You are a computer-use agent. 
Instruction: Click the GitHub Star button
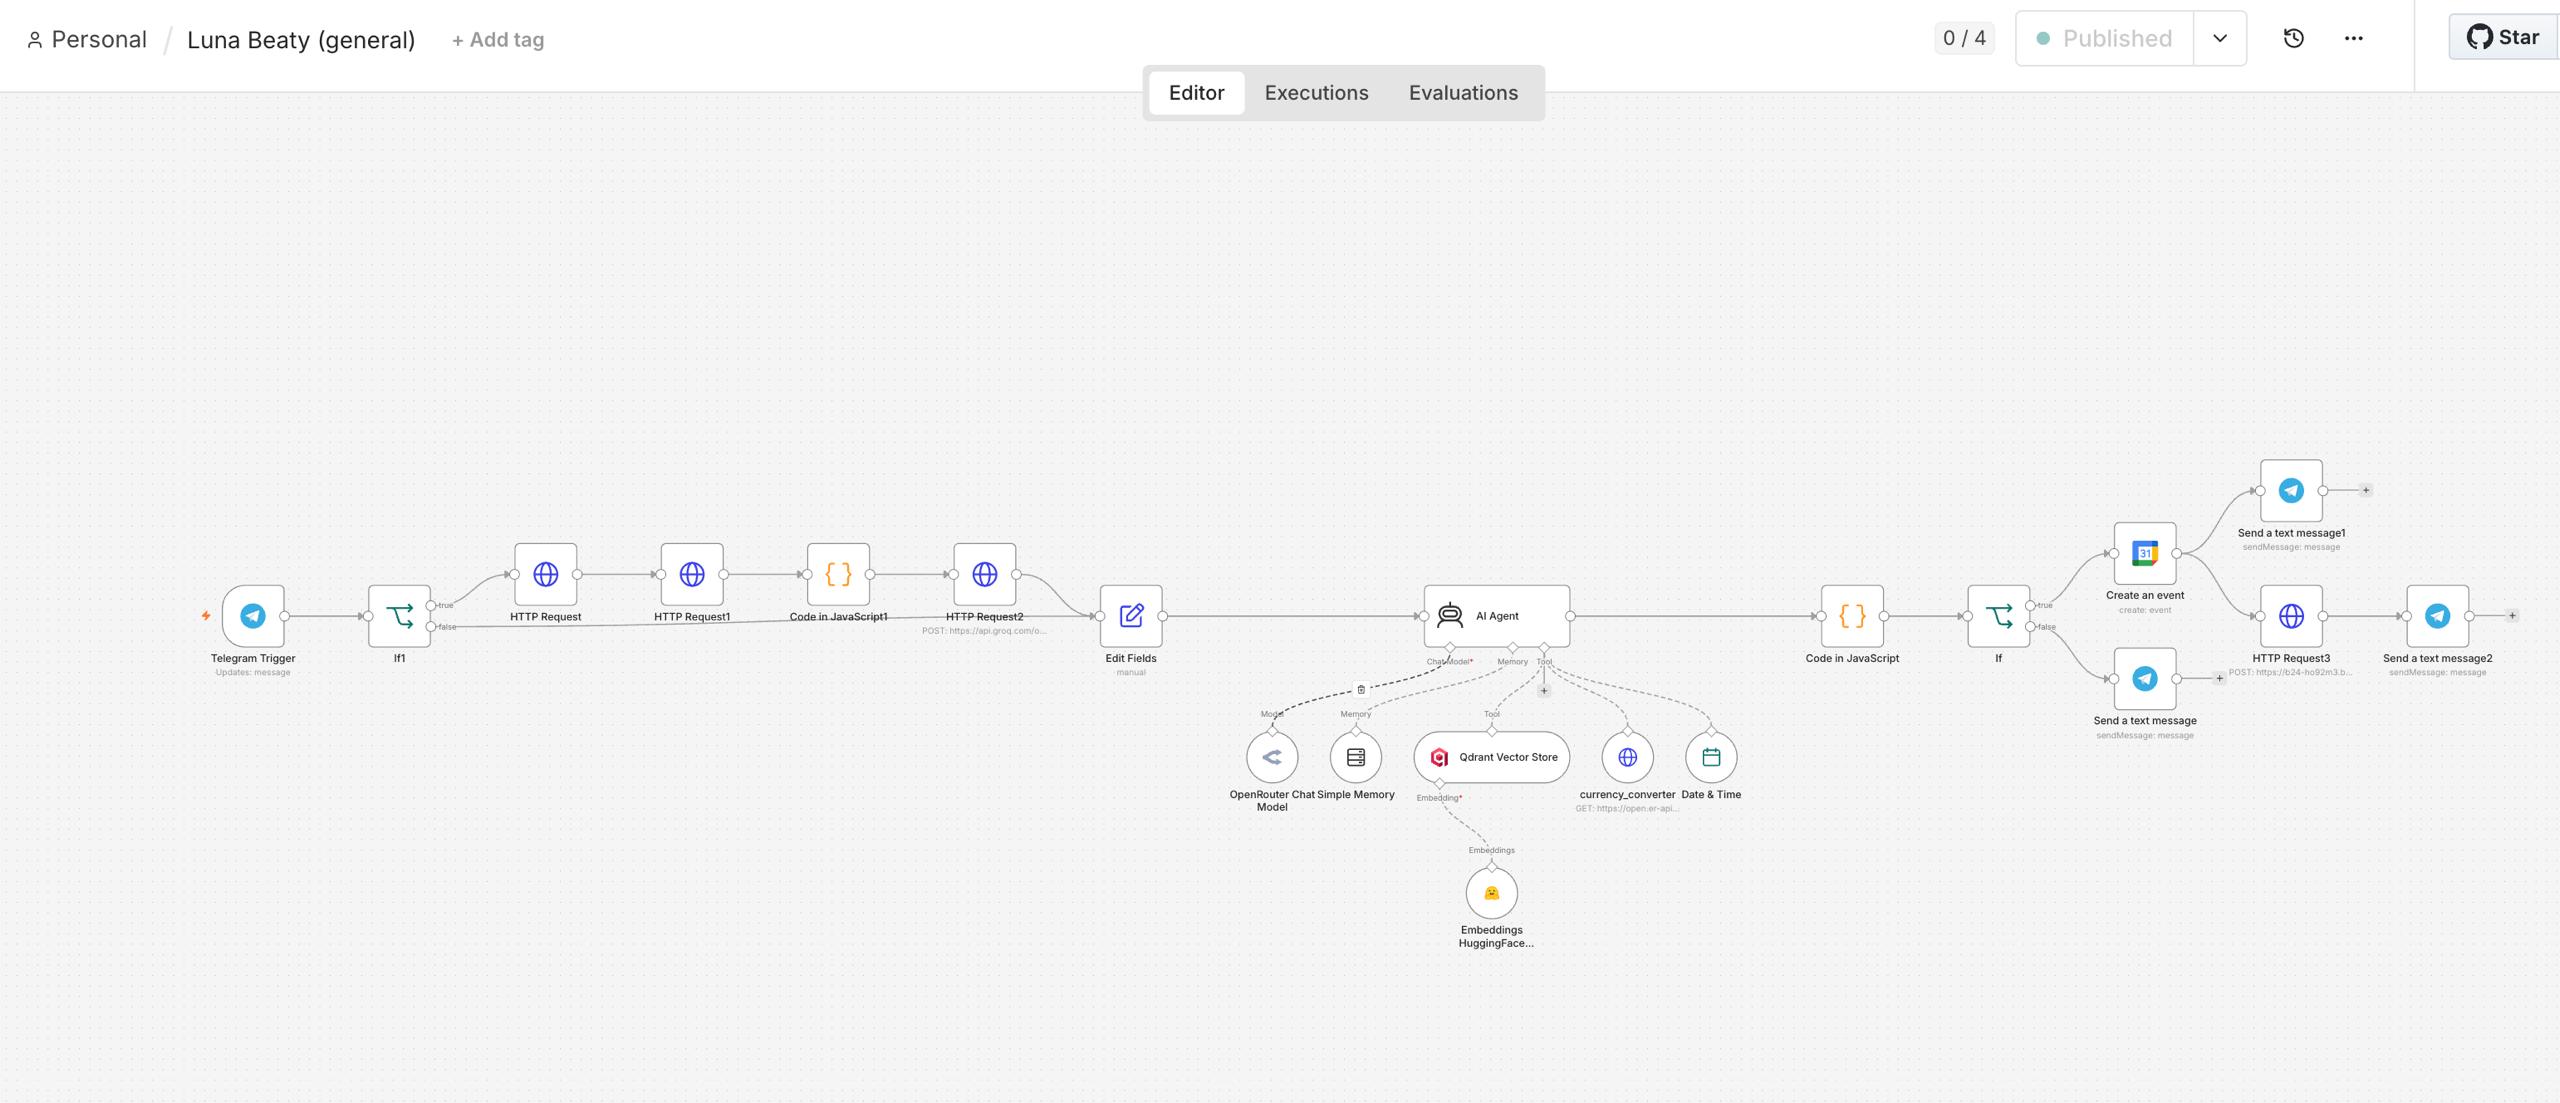click(2503, 37)
